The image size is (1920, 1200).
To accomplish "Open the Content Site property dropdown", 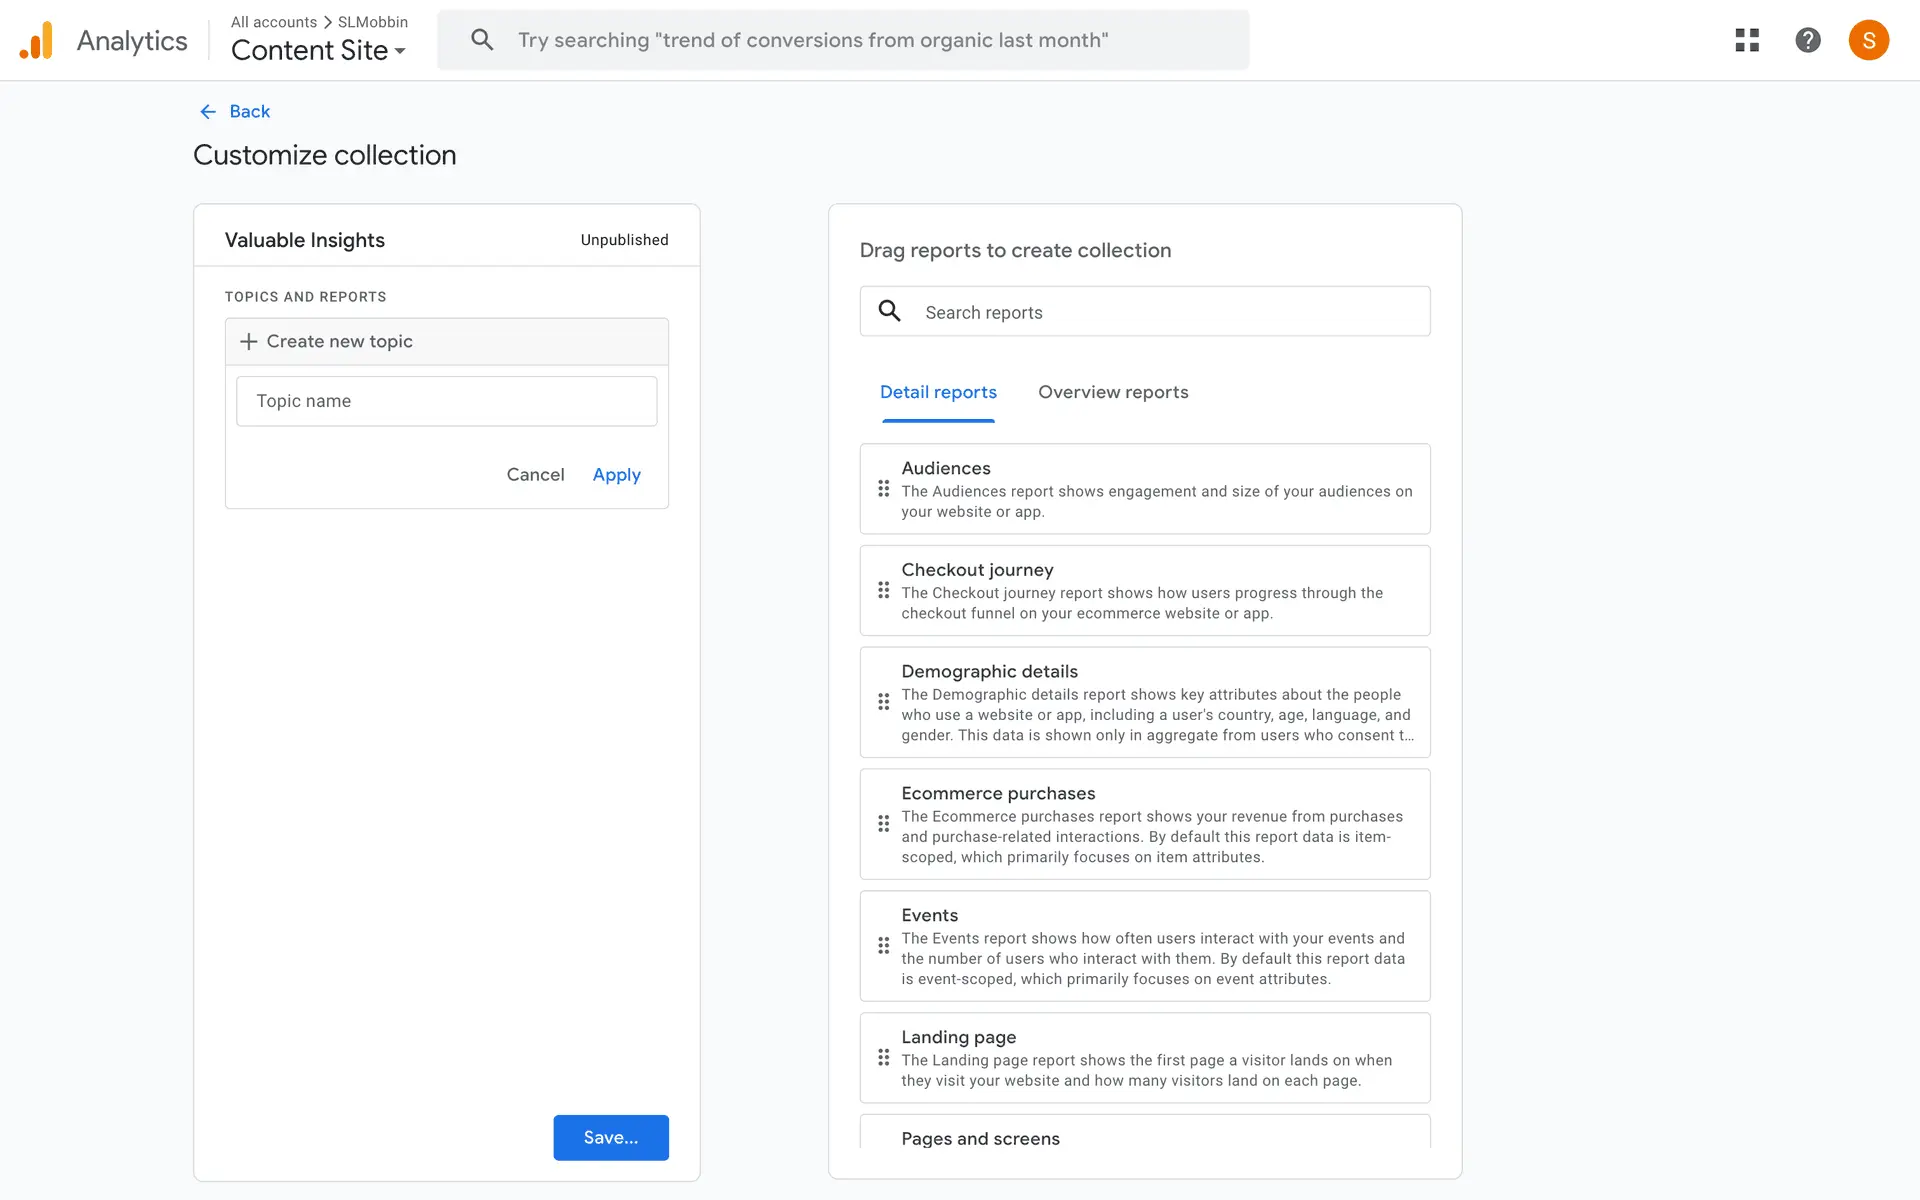I will 318,51.
